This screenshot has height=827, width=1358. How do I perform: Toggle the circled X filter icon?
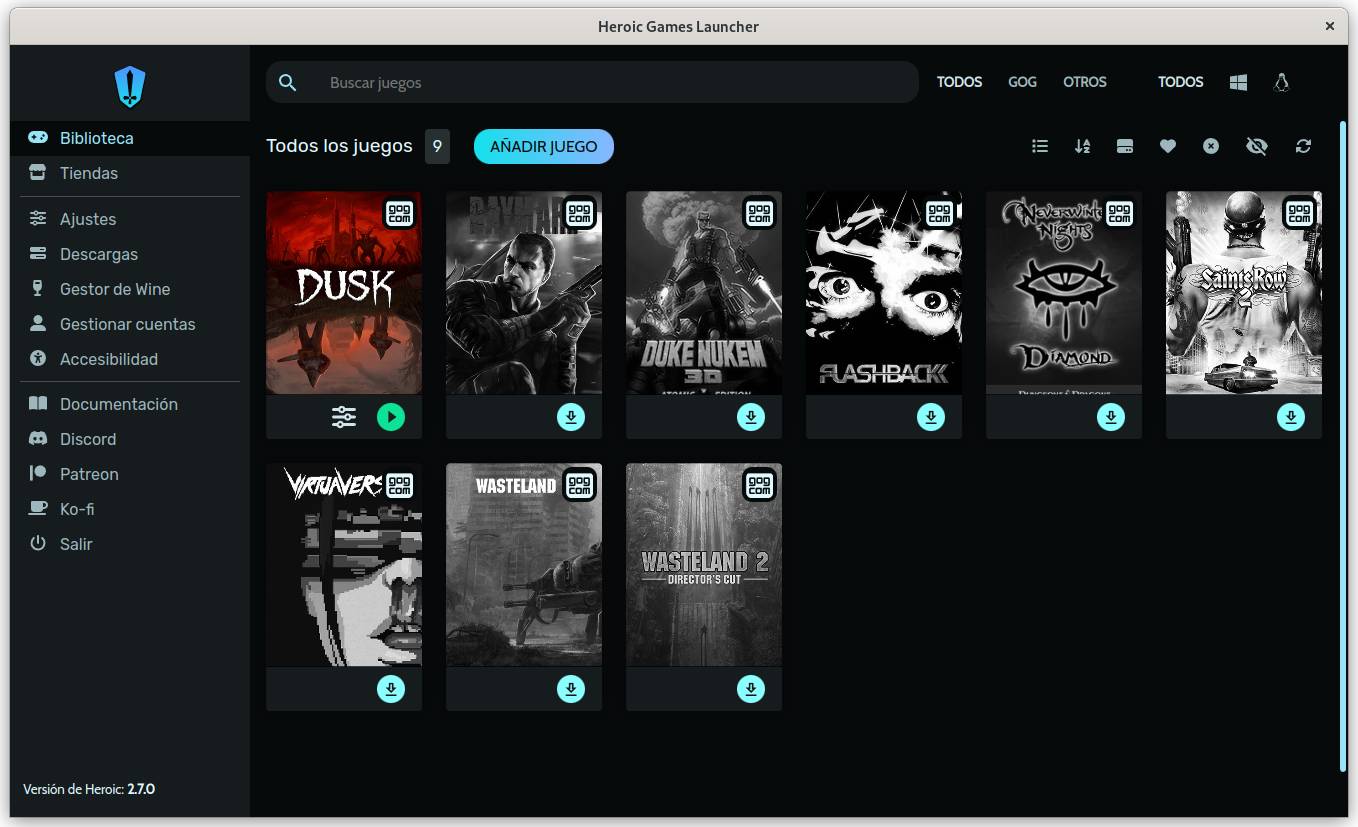[1211, 146]
